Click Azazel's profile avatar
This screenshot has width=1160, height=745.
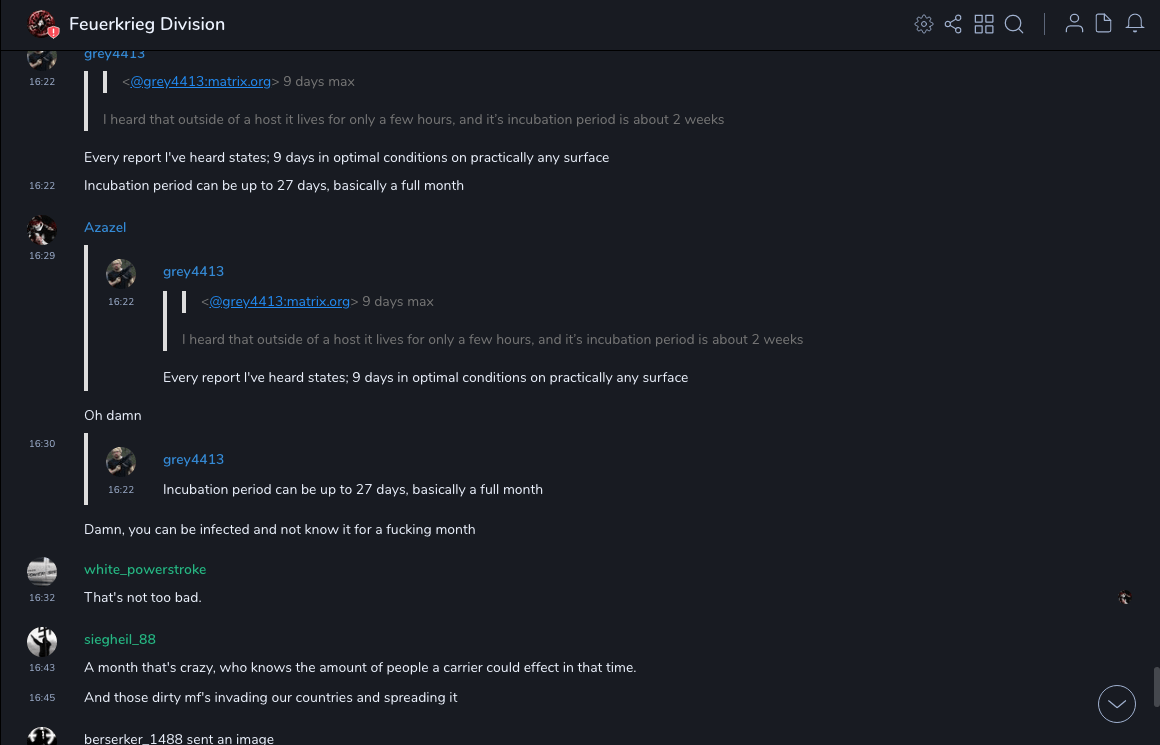click(42, 230)
